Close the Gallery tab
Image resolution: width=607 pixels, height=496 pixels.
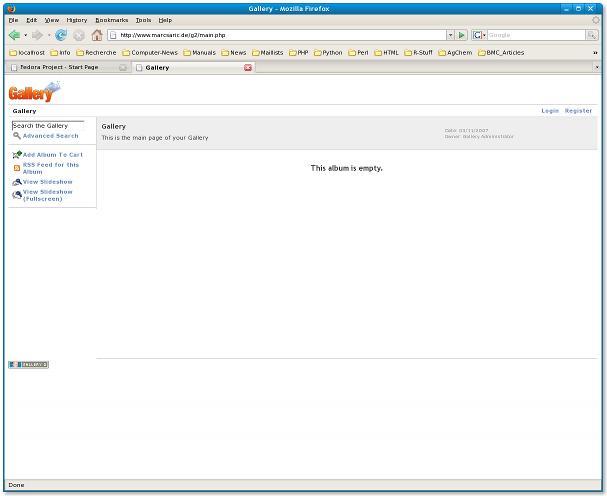point(248,67)
